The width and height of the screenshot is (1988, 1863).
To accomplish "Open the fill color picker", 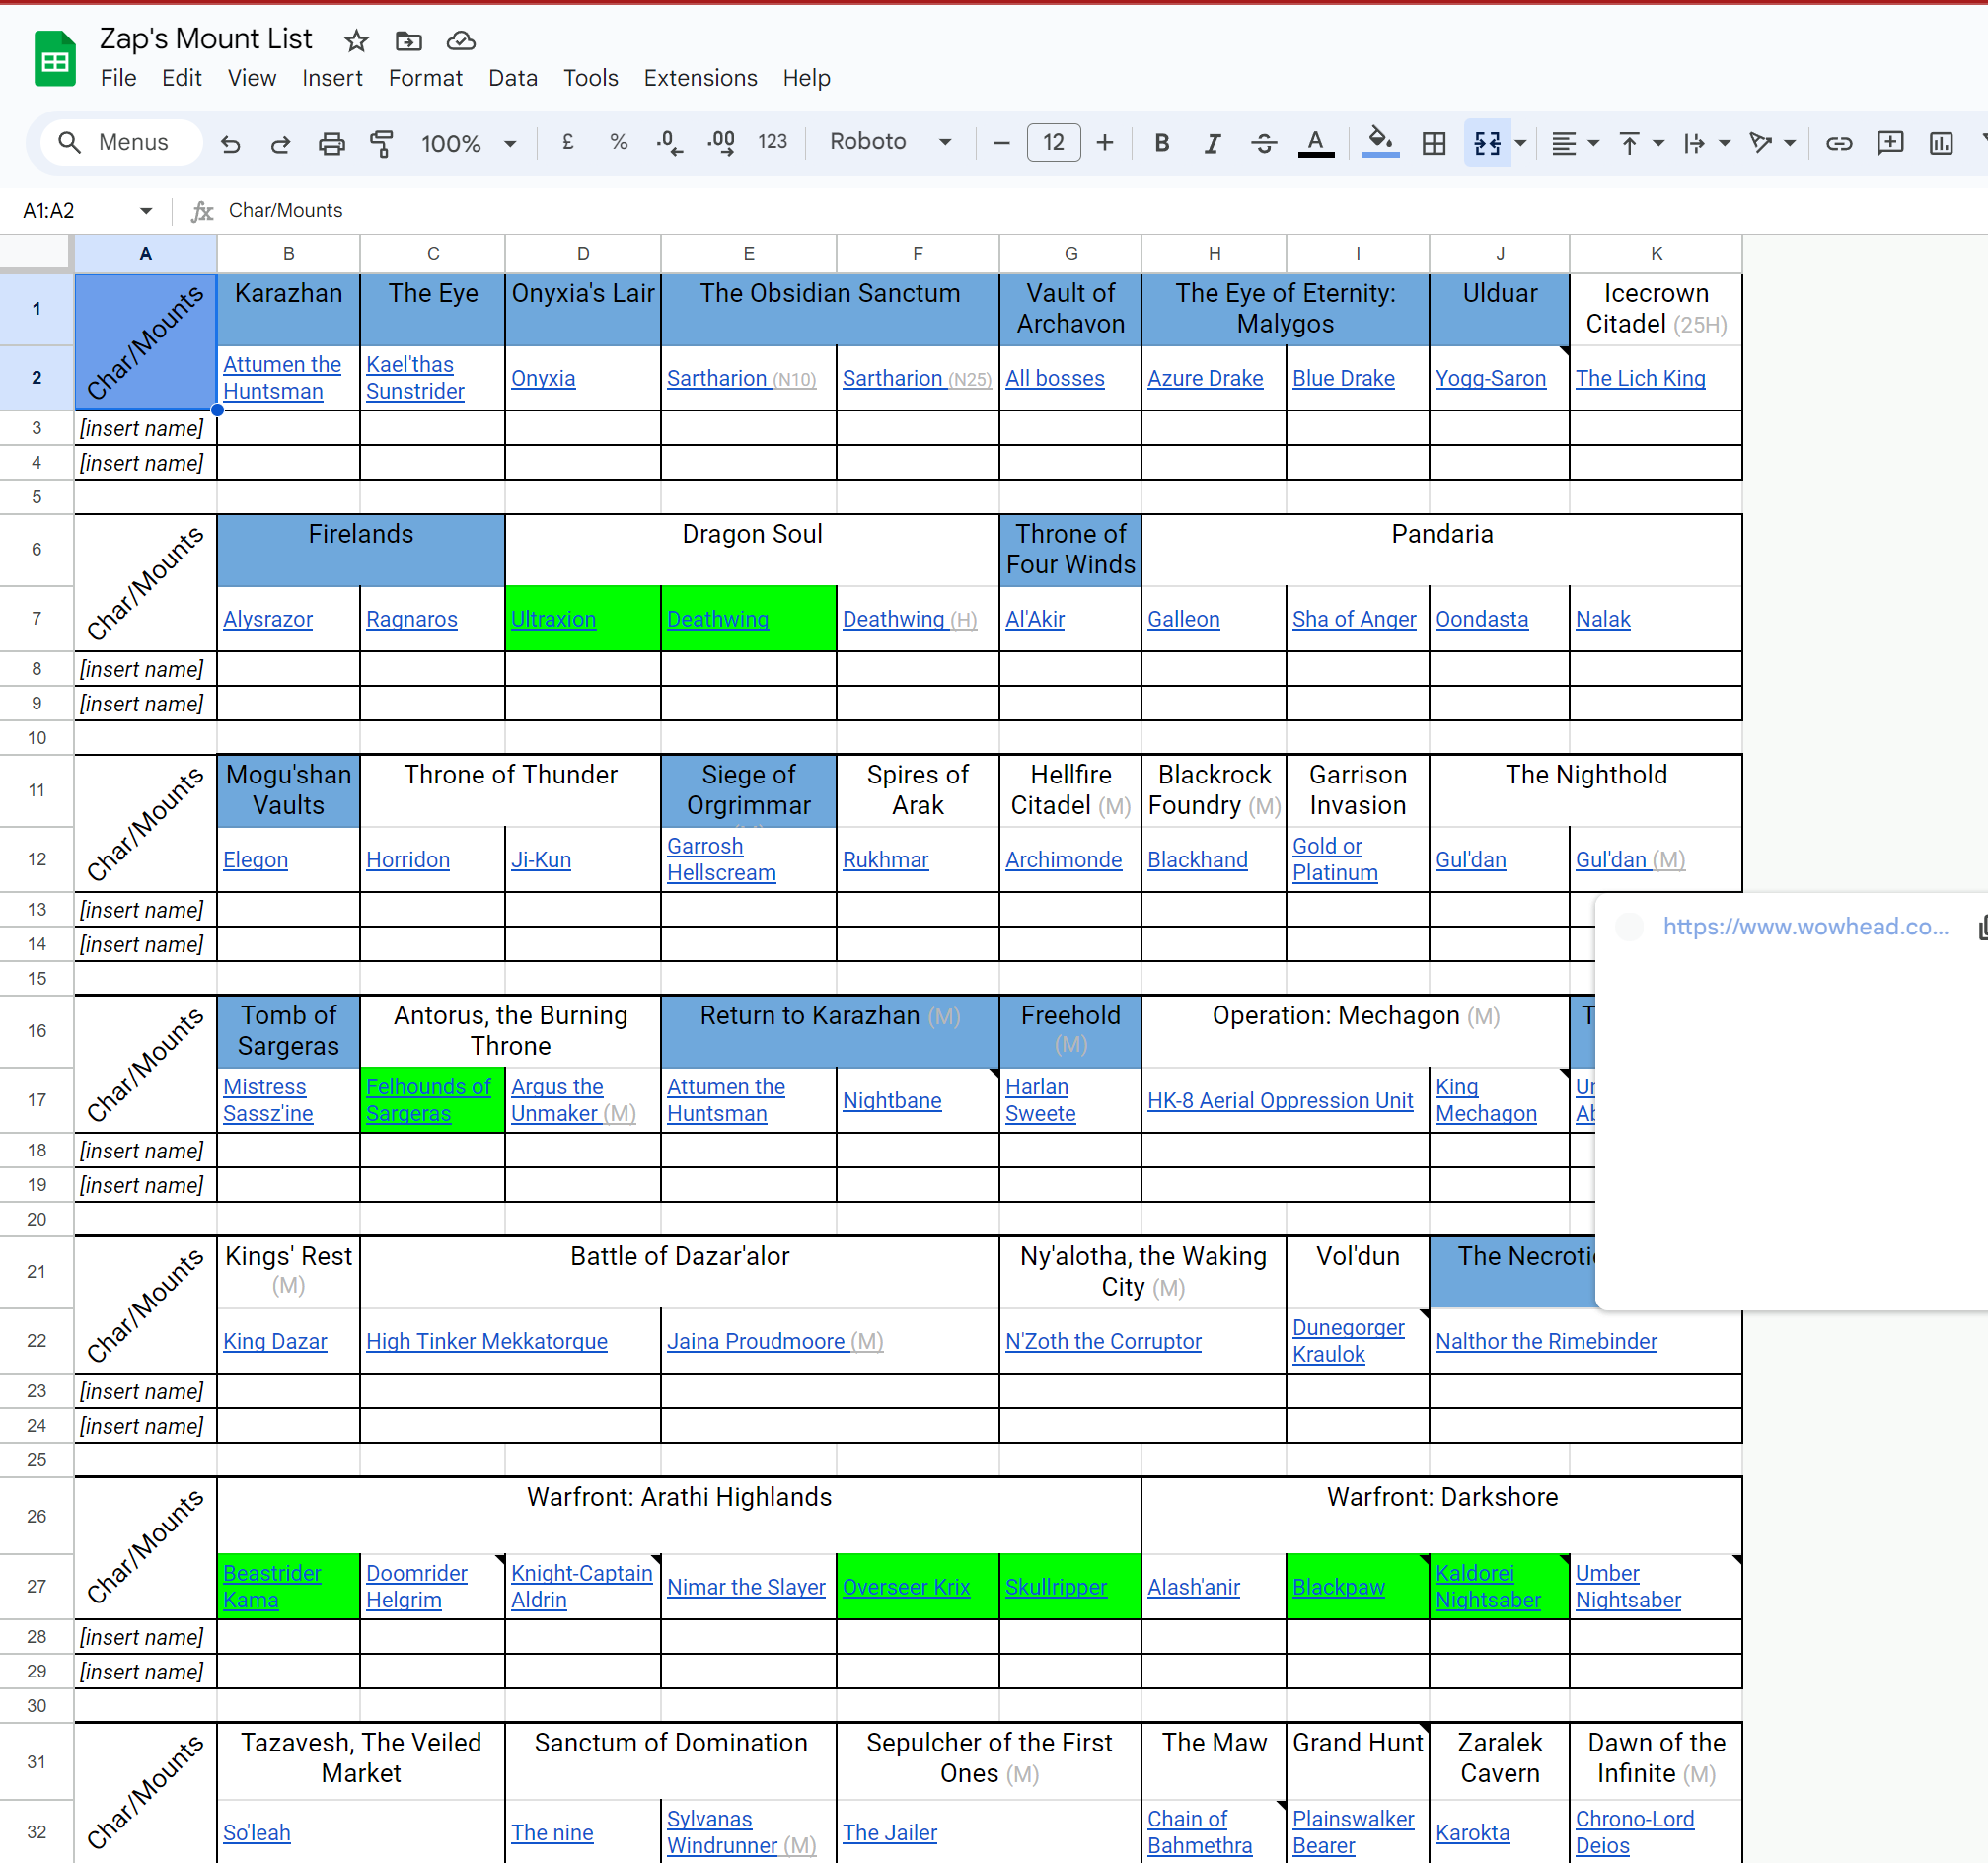I will coord(1380,143).
